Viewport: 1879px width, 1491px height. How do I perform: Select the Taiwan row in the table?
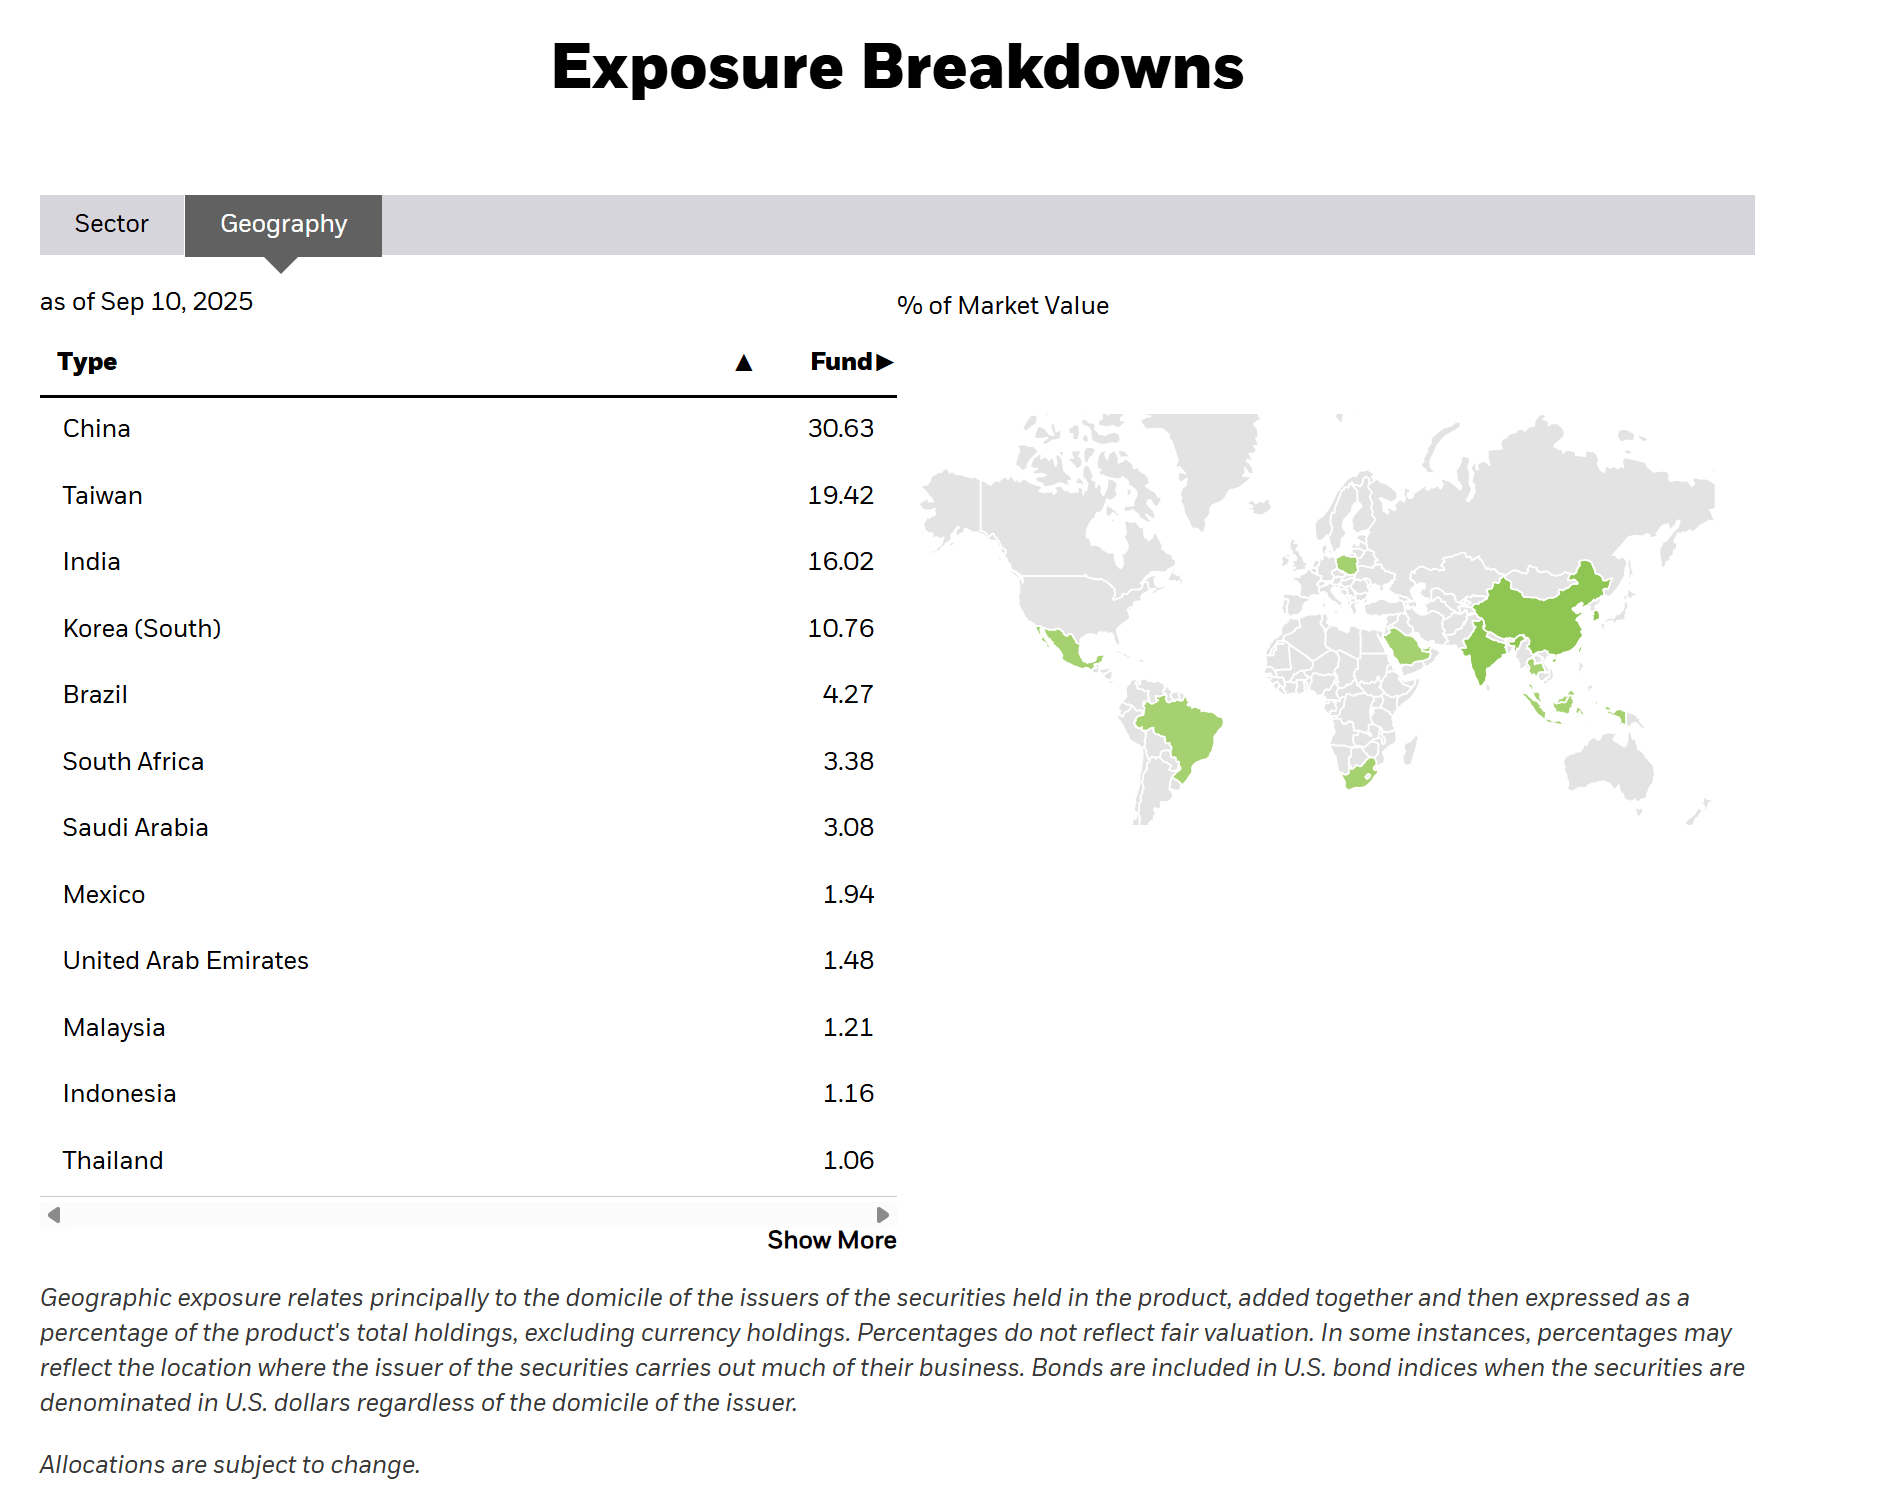tap(467, 496)
